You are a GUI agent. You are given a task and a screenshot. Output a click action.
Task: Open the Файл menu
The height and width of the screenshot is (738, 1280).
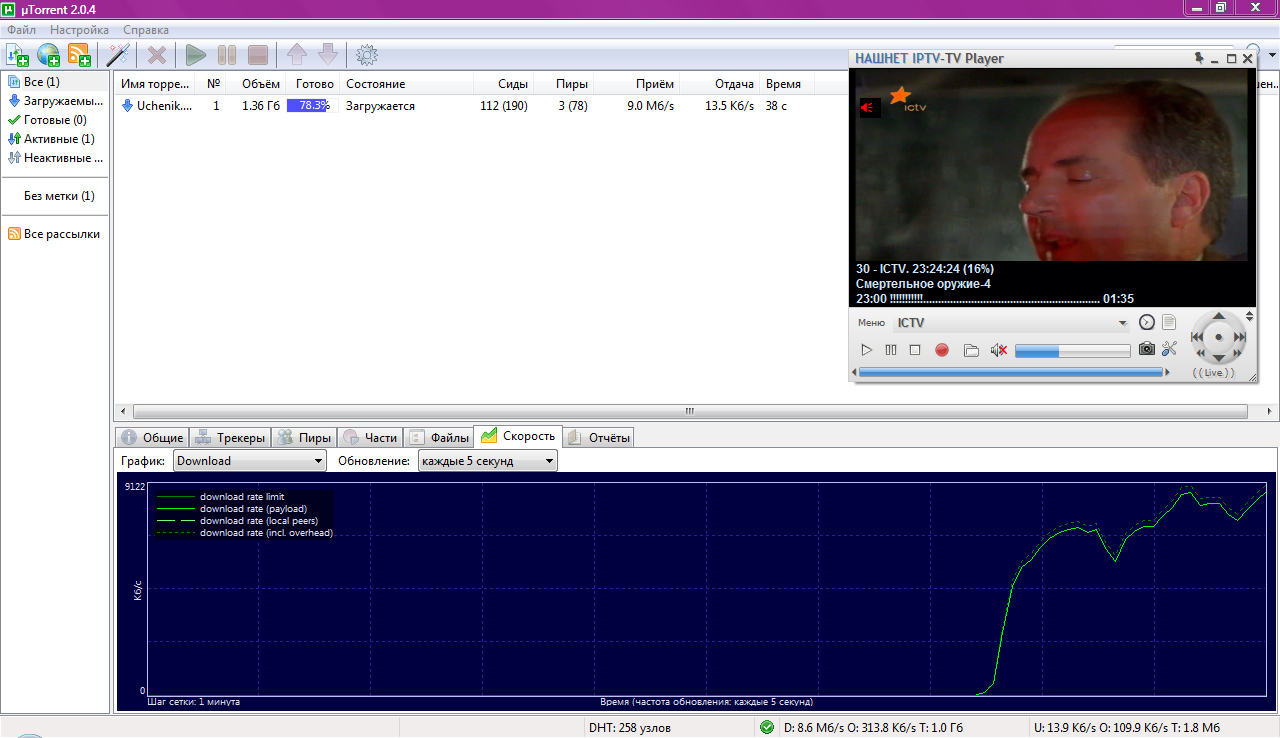[x=22, y=30]
